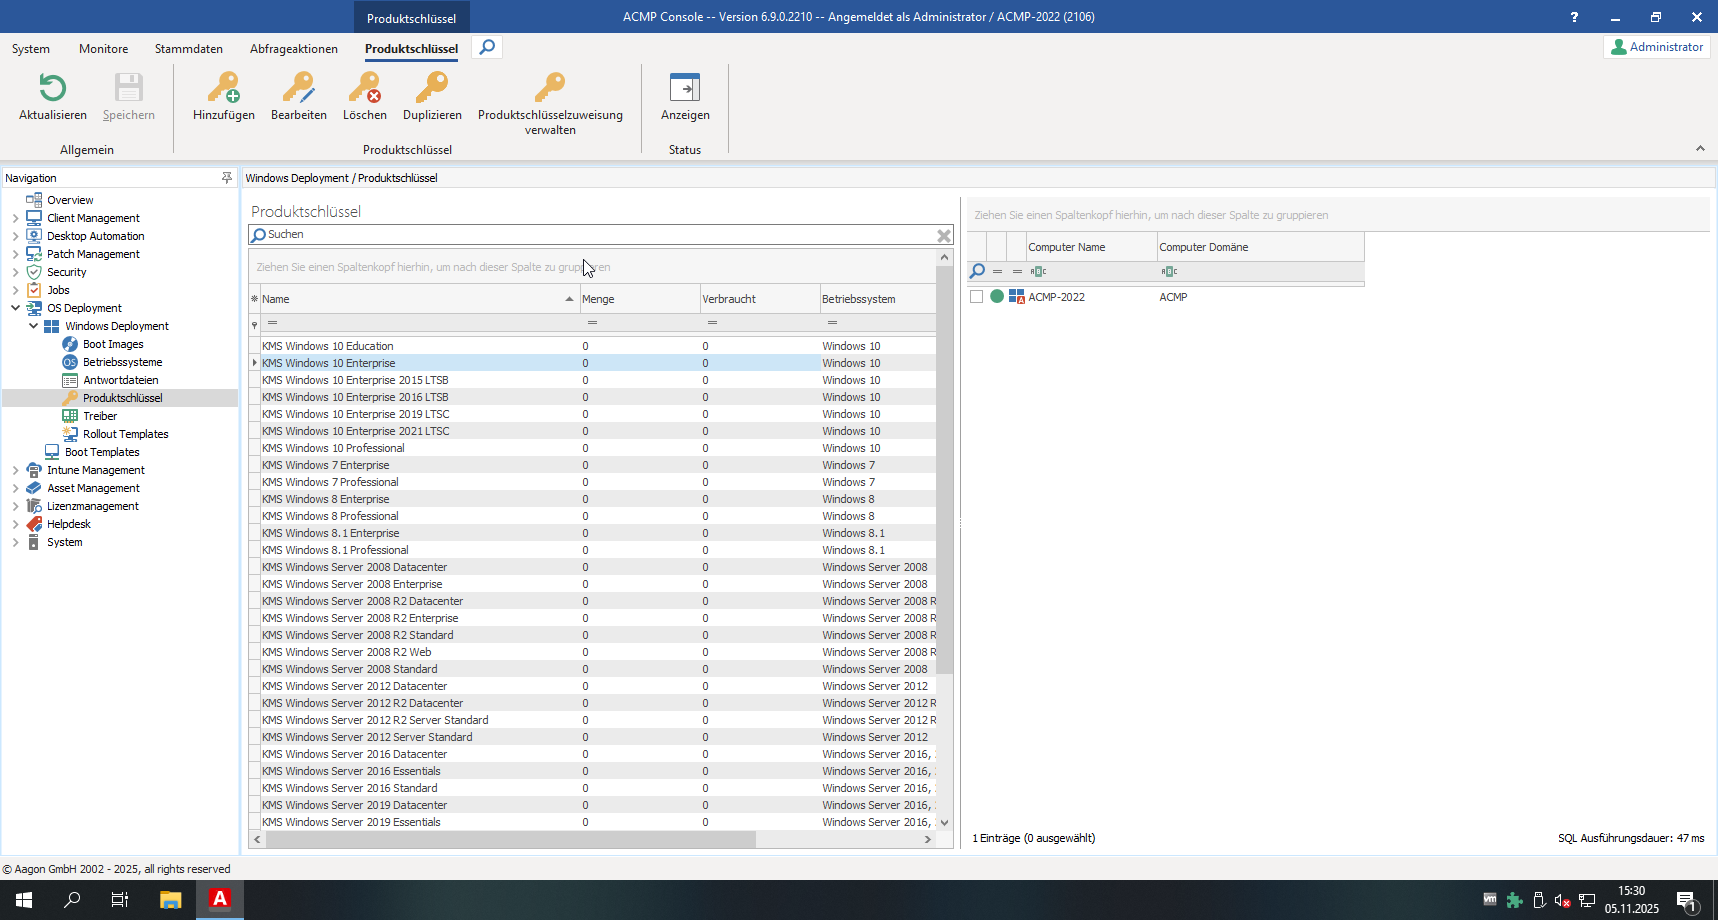Click the Administrator user button
Viewport: 1718px width, 920px height.
click(1656, 47)
